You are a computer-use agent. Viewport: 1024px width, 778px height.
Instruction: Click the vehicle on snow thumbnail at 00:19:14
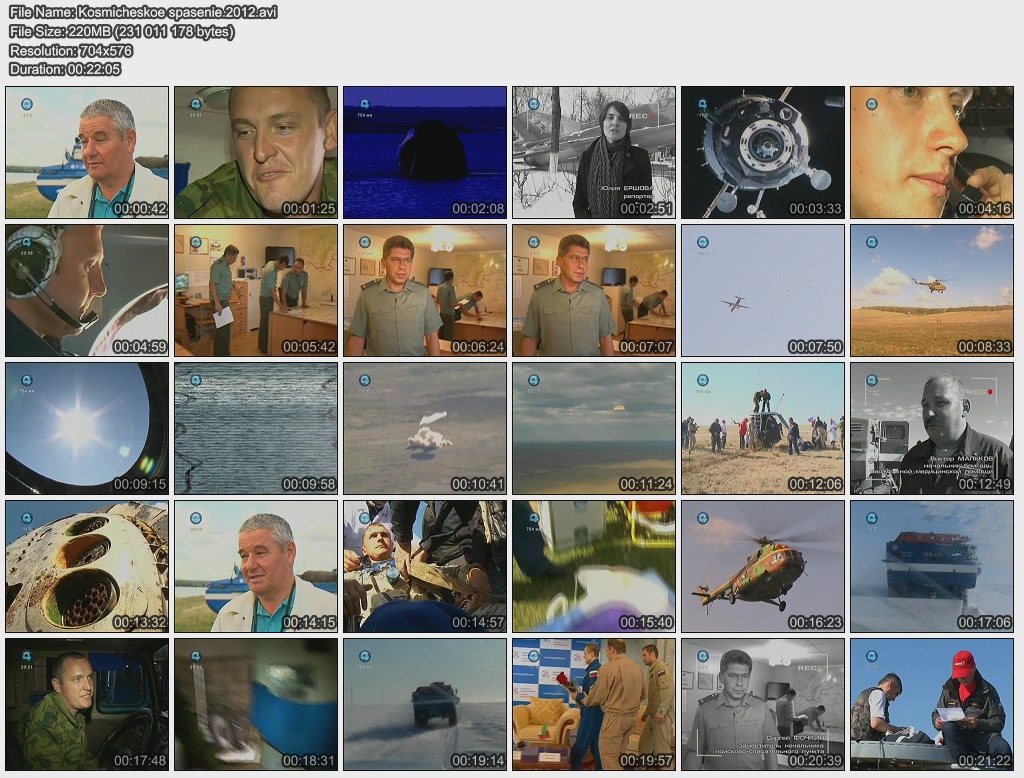click(x=425, y=704)
